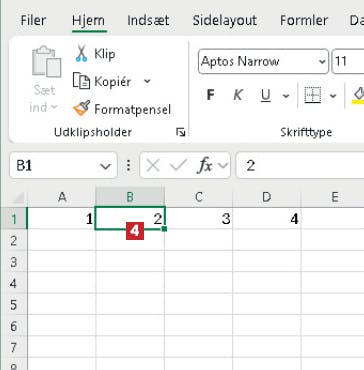Open the Indsæt tab
Screen dimensions: 364x370
point(148,20)
